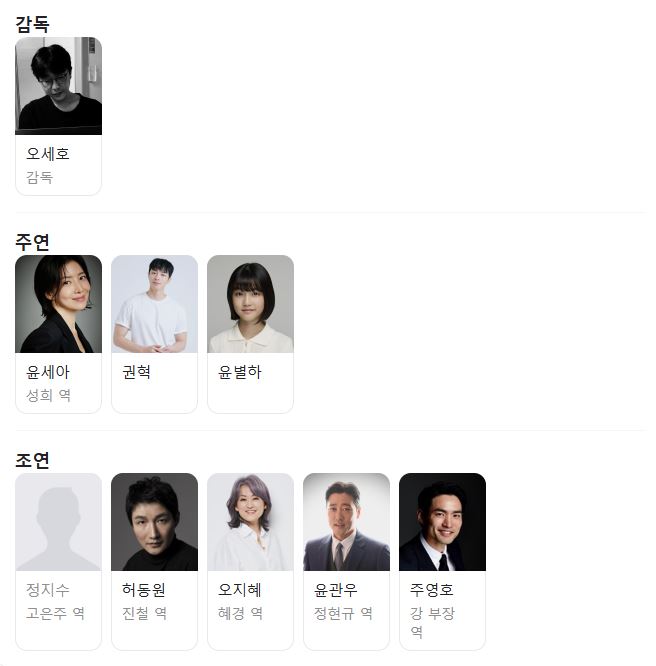Open director 오세호's profile photo
Image resolution: width=656 pixels, height=666 pixels.
pos(59,86)
